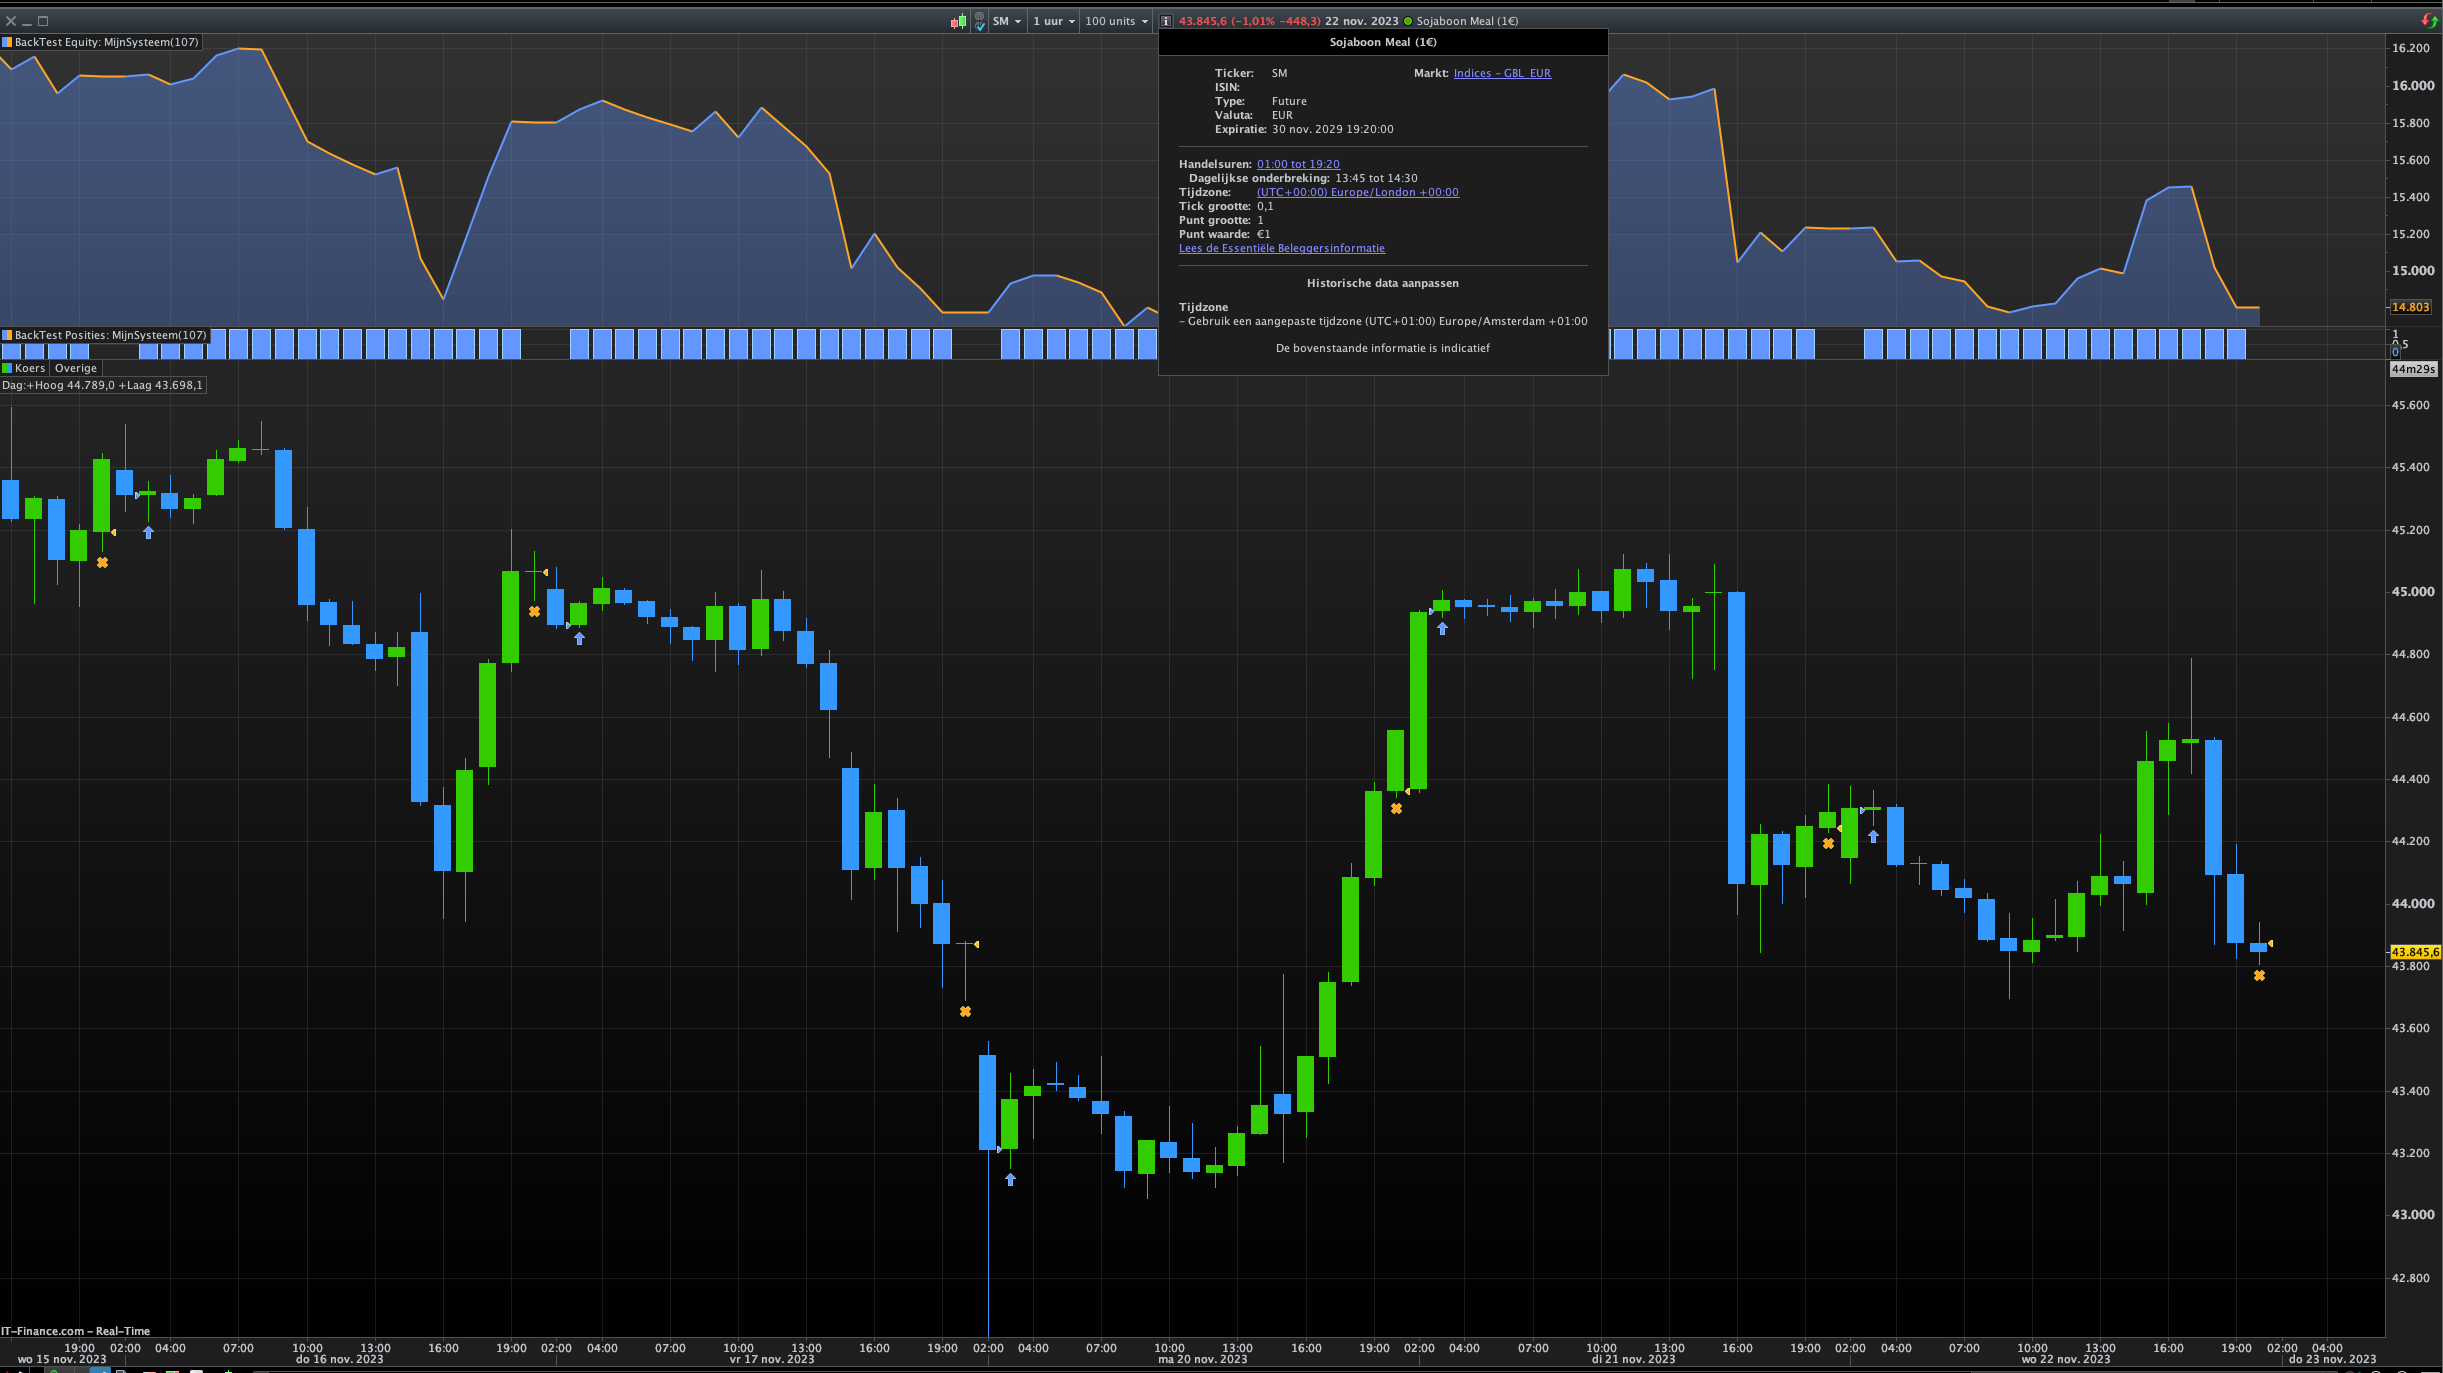
Task: Click the BackTest Equity blue-orange color swatch
Action: click(7, 42)
